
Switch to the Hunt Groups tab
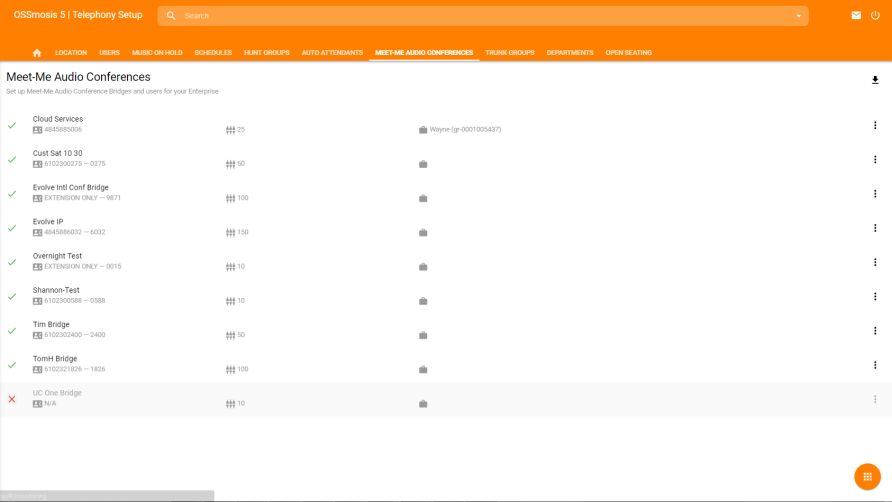tap(266, 53)
